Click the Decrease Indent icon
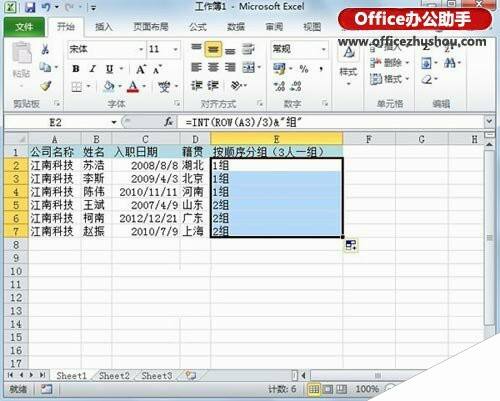The width and height of the screenshot is (500, 401). [197, 86]
